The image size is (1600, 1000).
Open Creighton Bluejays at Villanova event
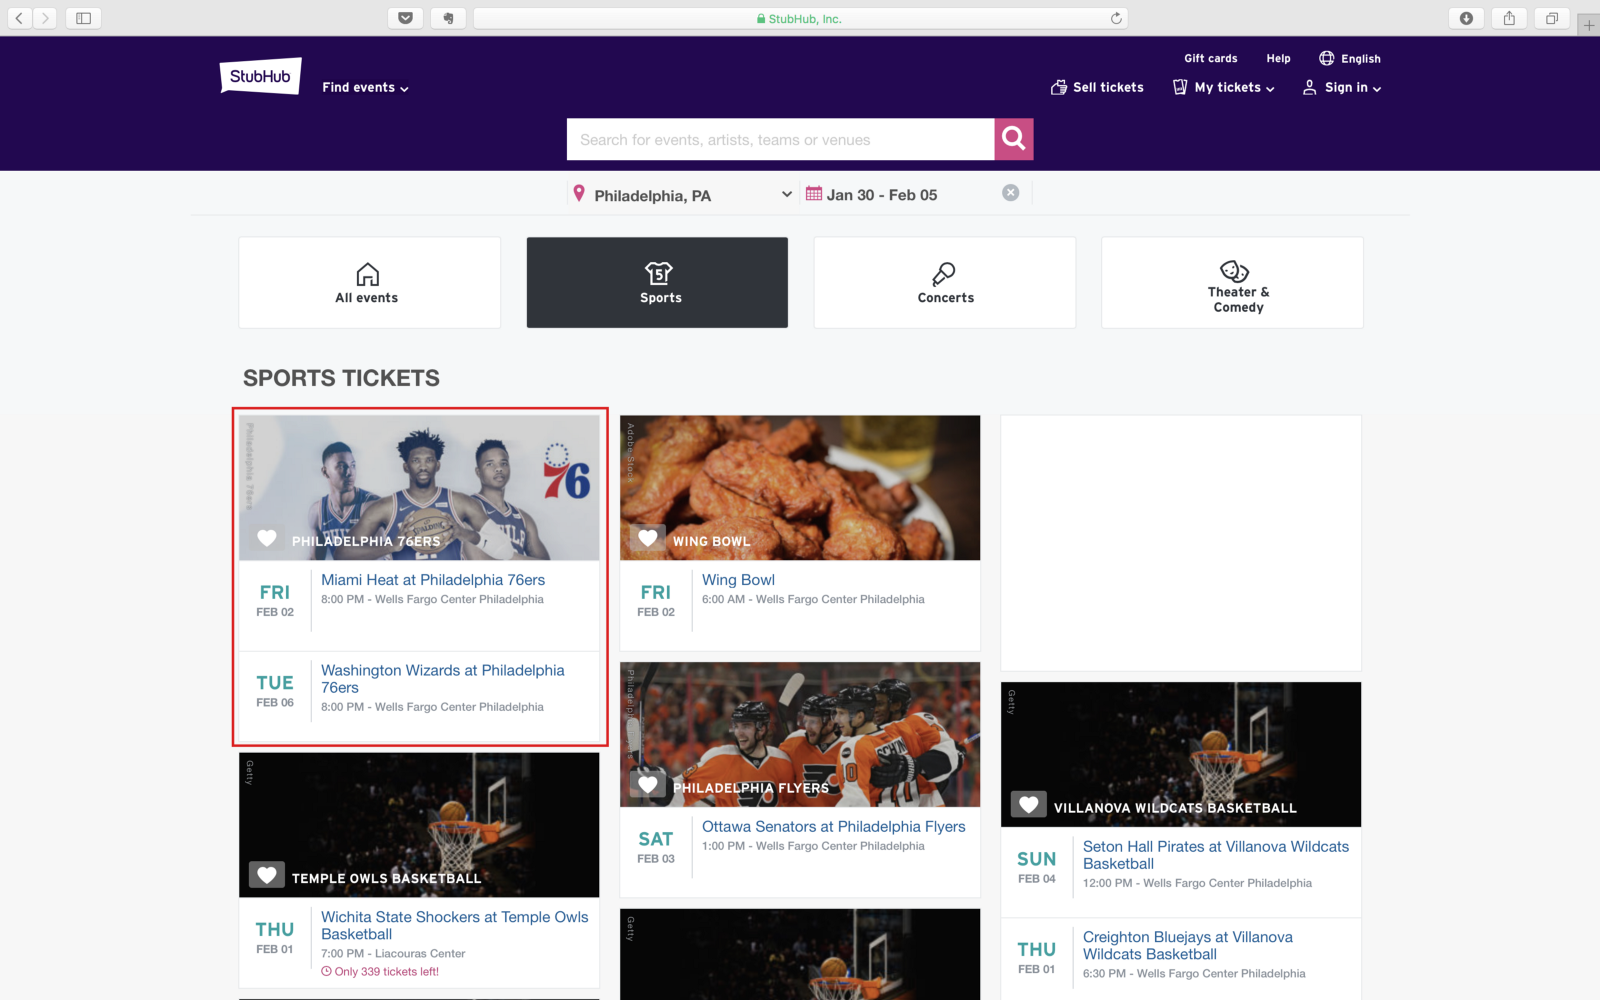(1188, 946)
